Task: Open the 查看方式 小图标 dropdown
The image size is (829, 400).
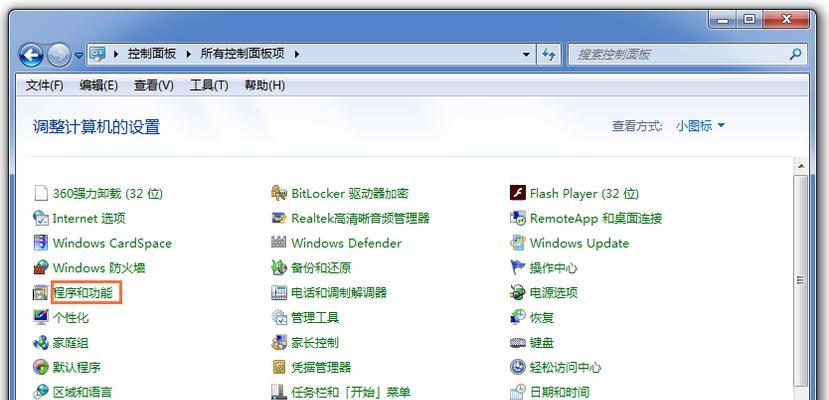Action: click(x=700, y=126)
